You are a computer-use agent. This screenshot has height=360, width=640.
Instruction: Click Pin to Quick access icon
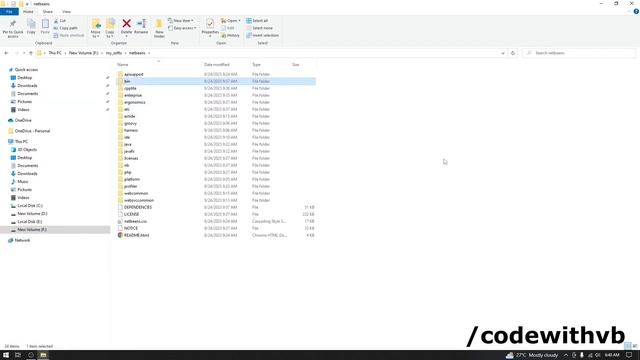point(13,28)
